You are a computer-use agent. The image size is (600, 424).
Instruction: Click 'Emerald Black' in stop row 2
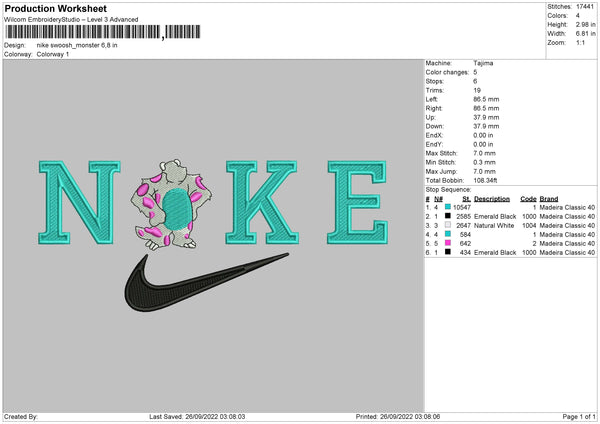pyautogui.click(x=495, y=217)
